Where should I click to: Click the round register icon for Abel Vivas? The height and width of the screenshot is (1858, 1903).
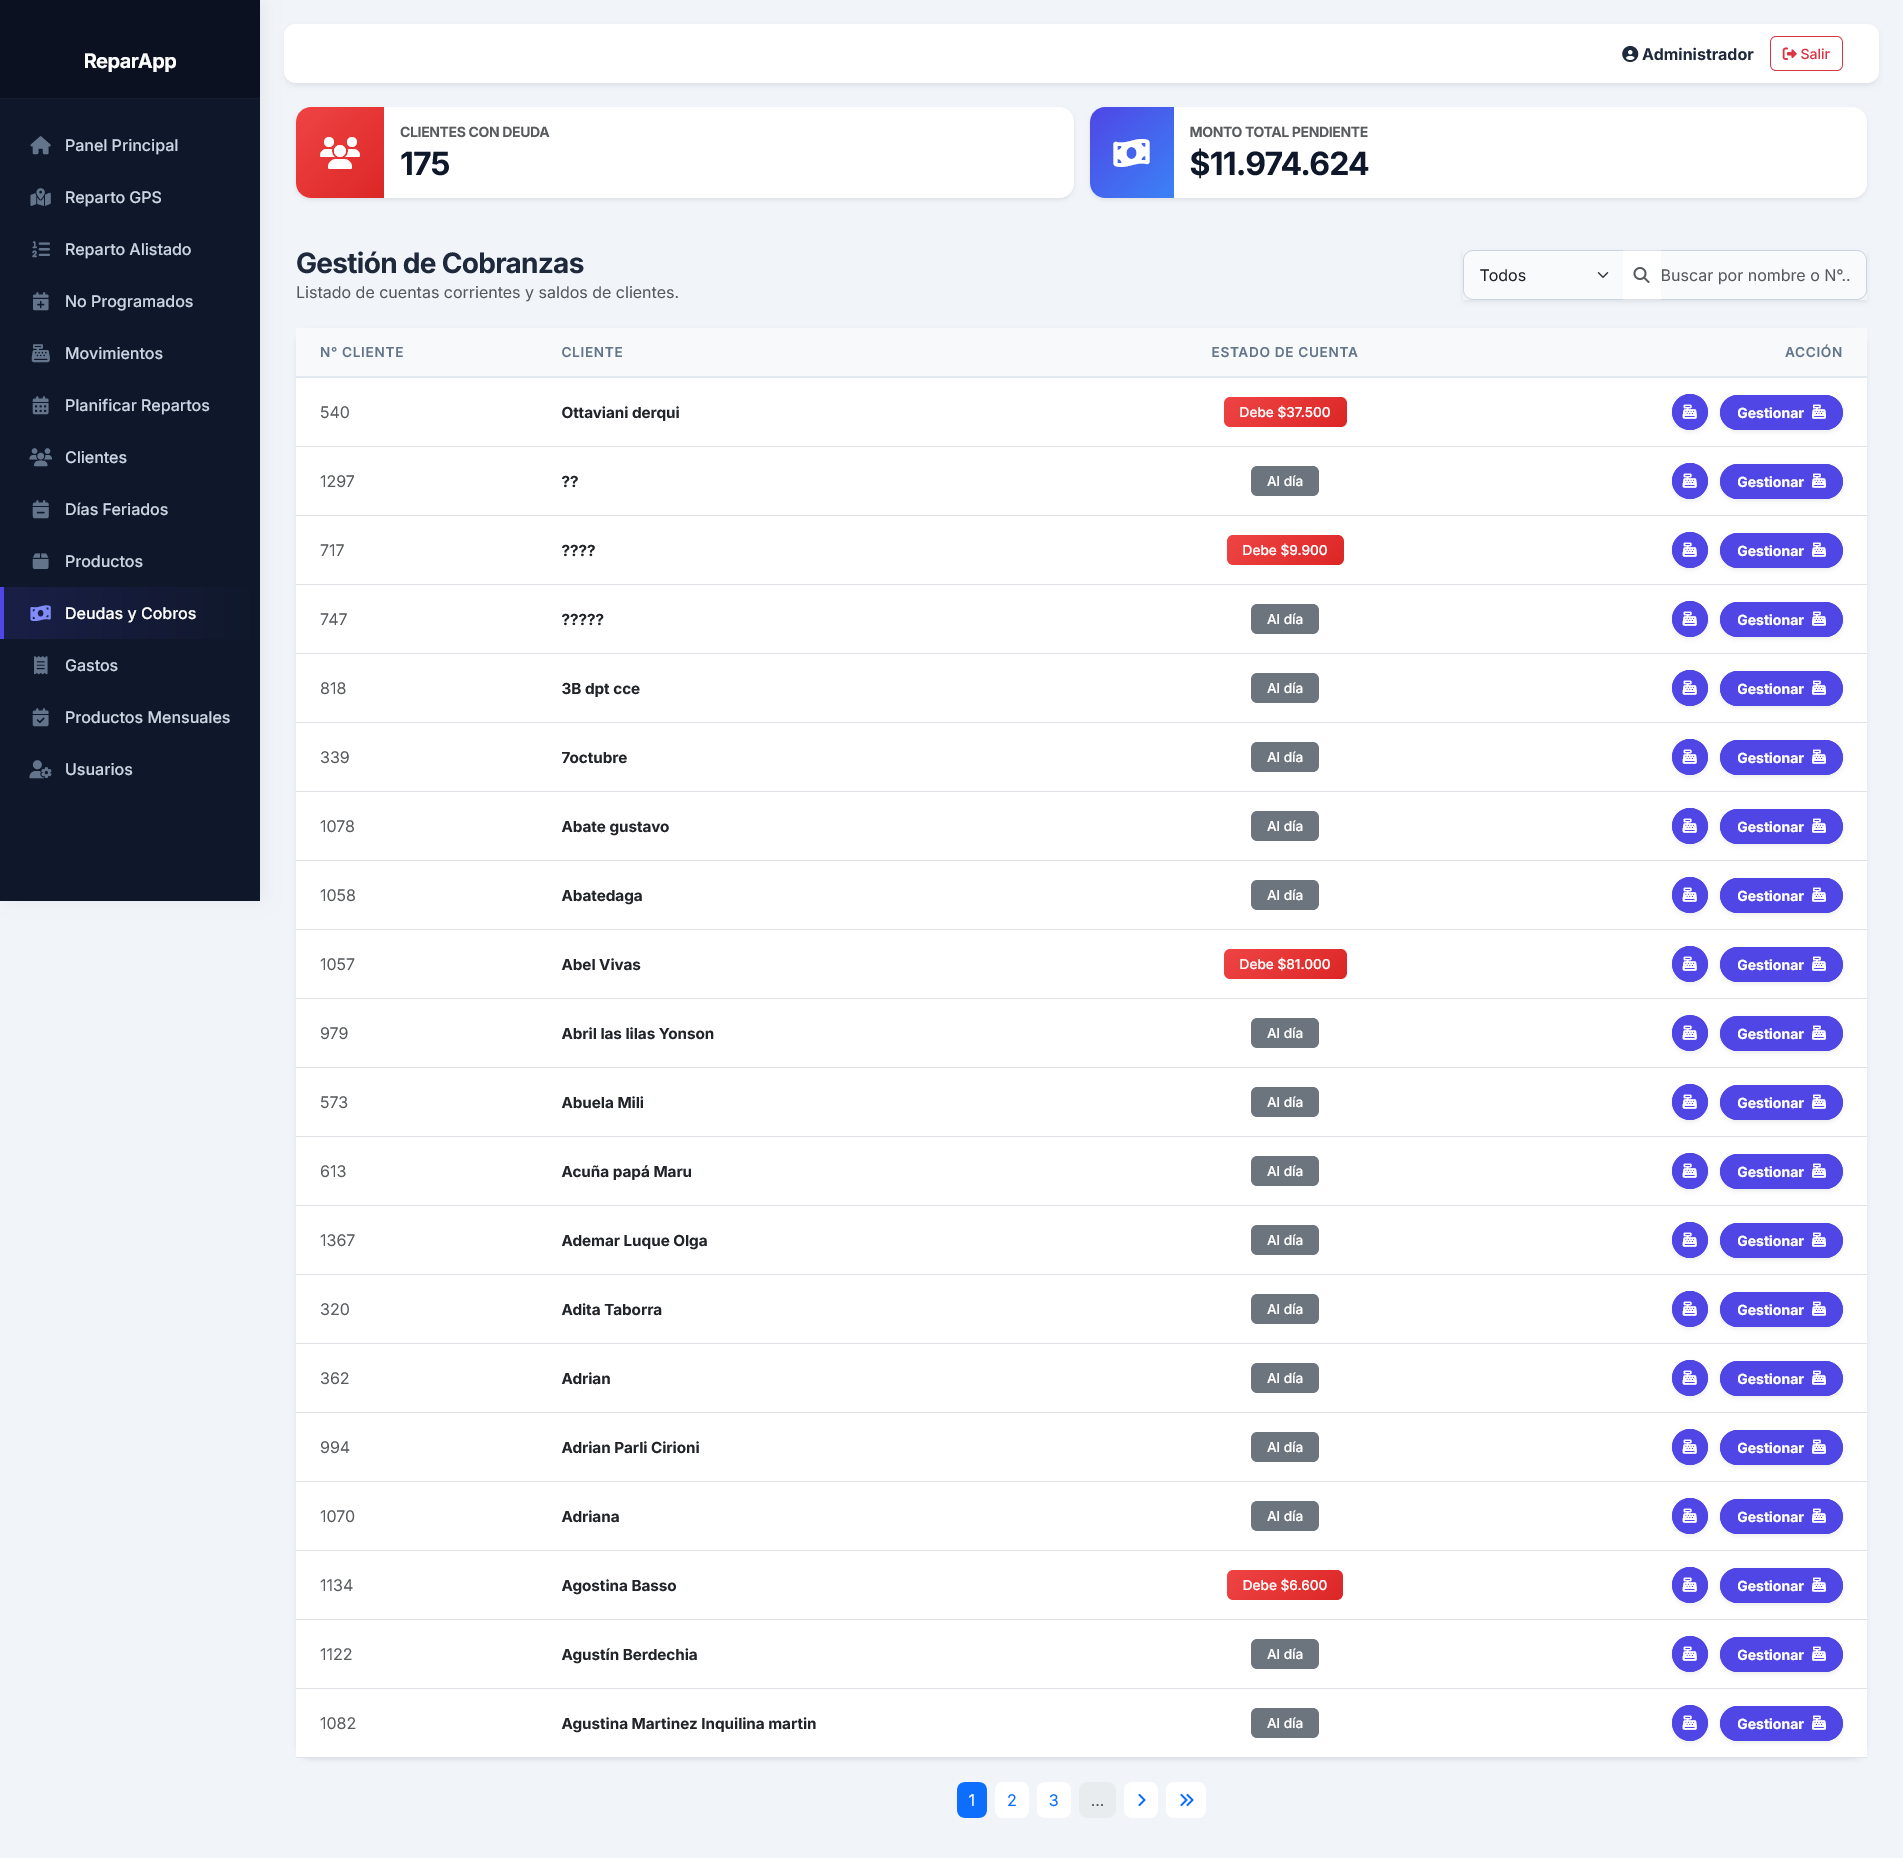pyautogui.click(x=1689, y=964)
